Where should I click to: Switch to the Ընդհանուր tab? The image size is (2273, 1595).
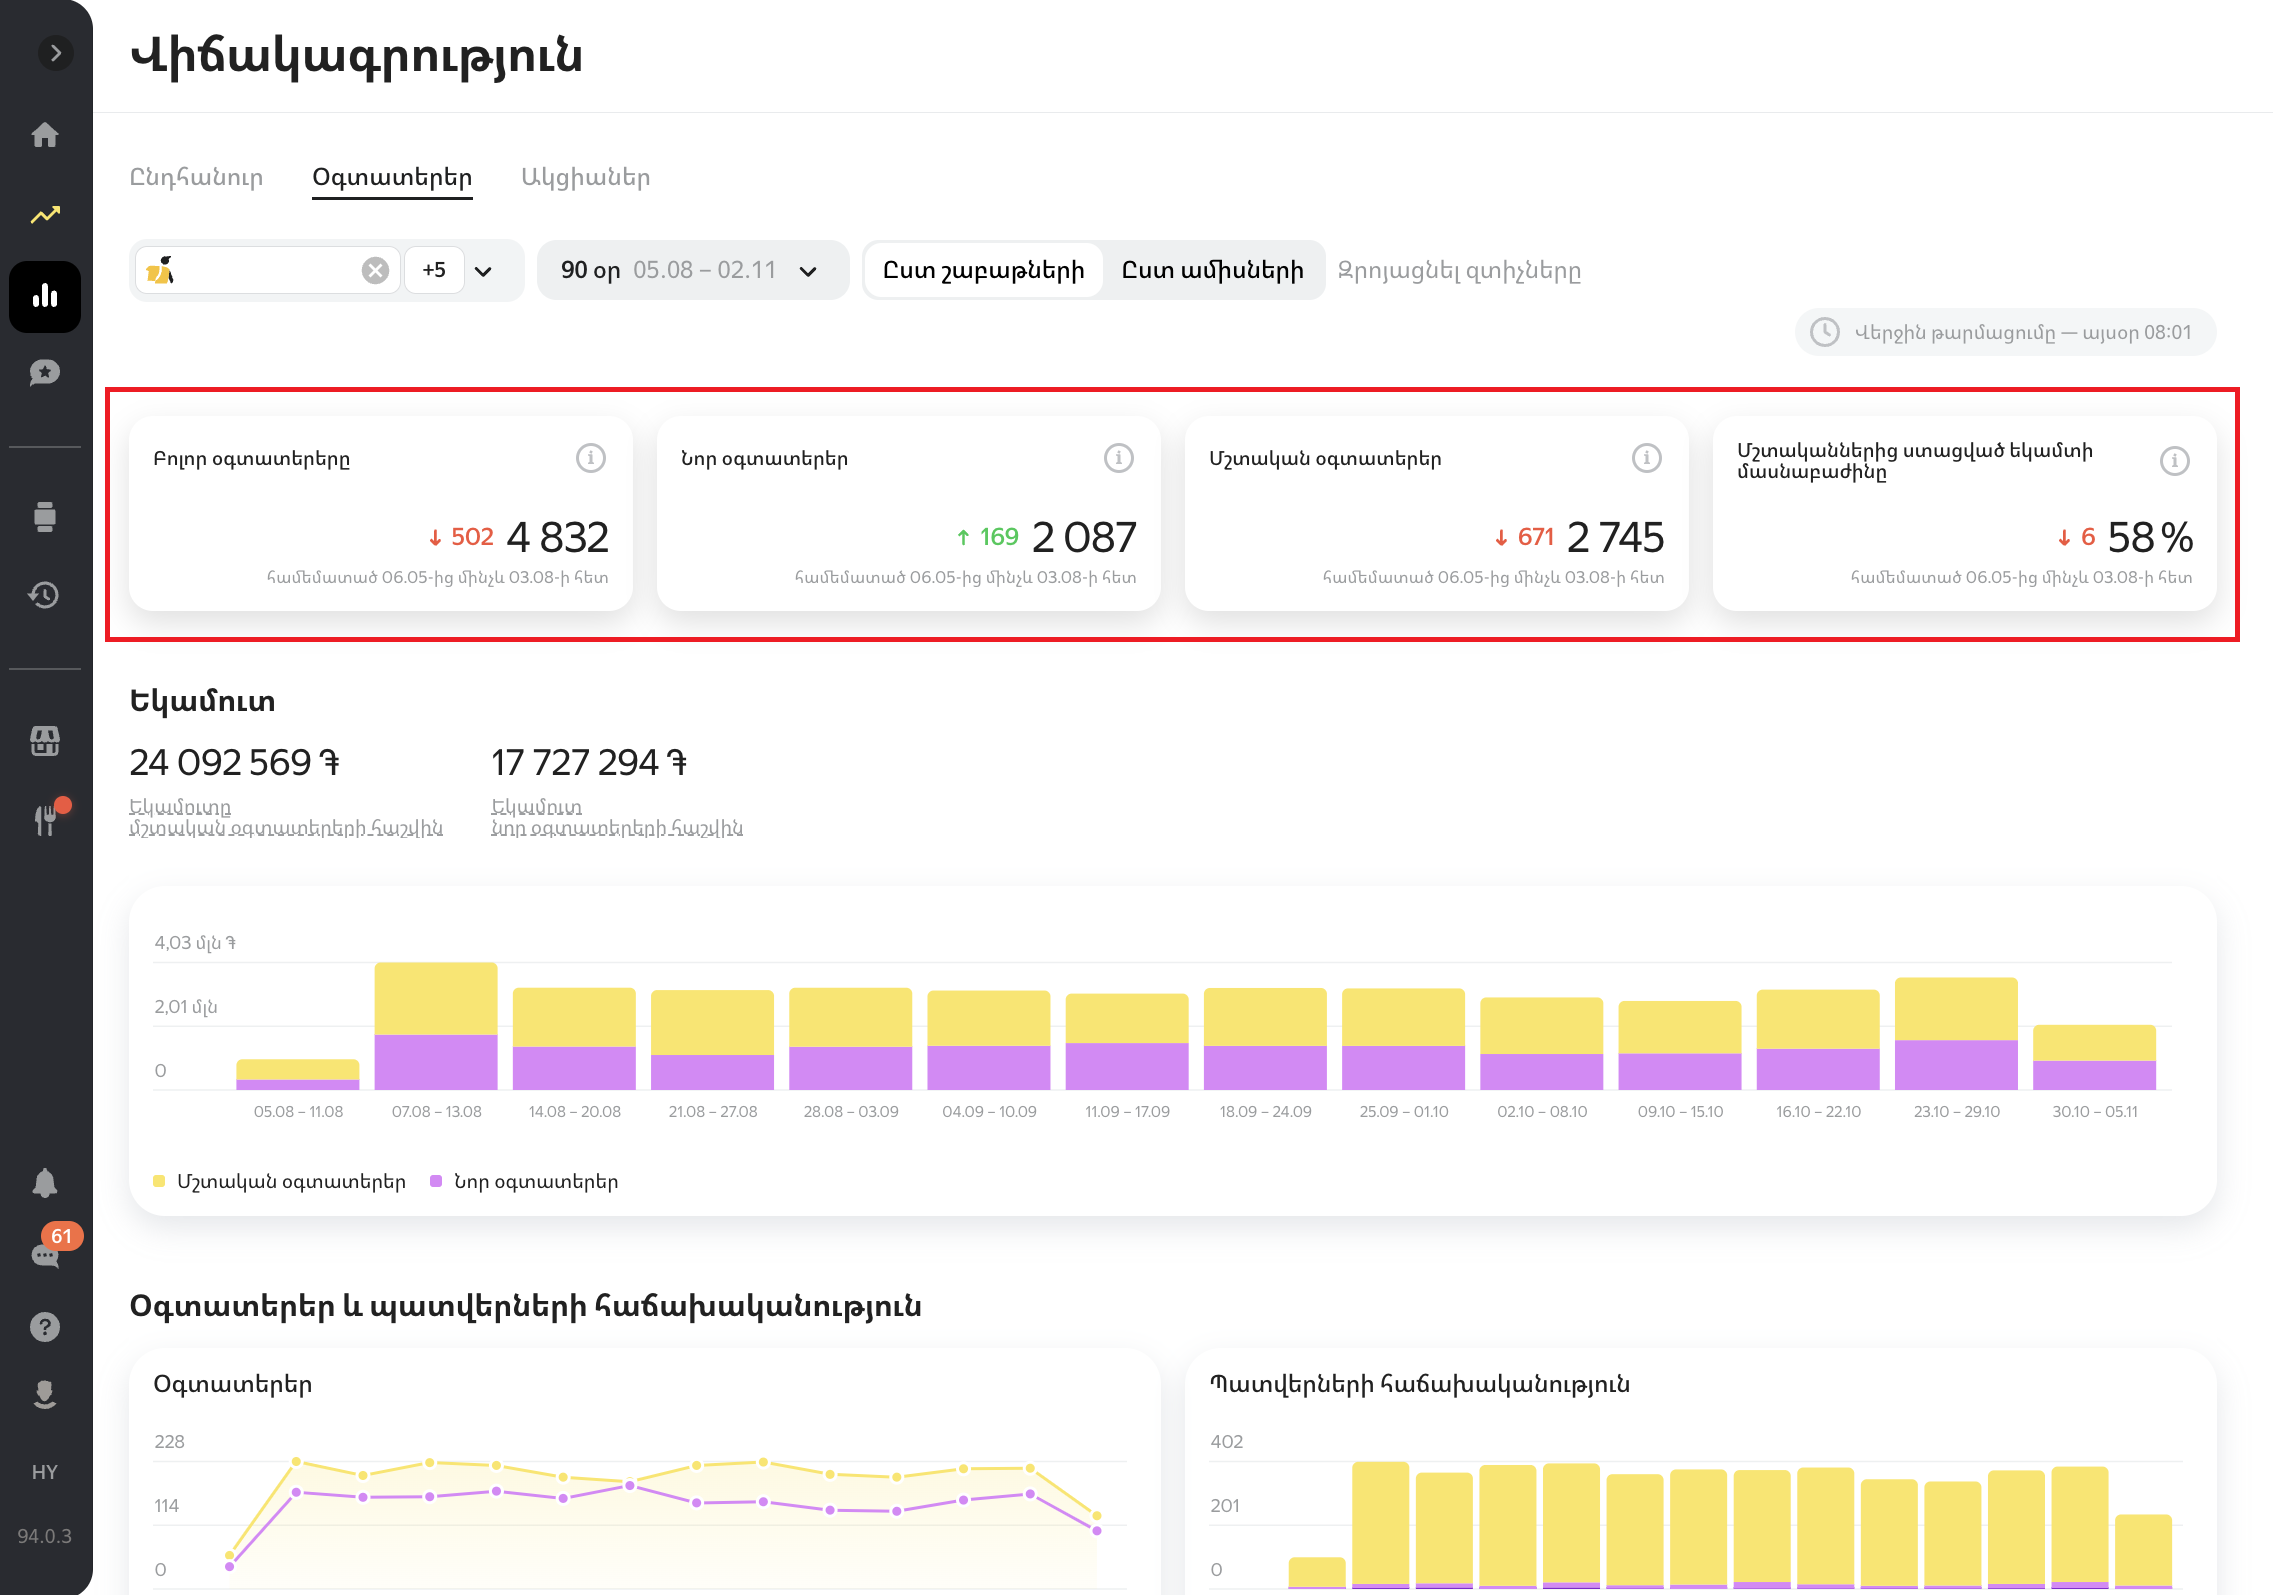[197, 177]
